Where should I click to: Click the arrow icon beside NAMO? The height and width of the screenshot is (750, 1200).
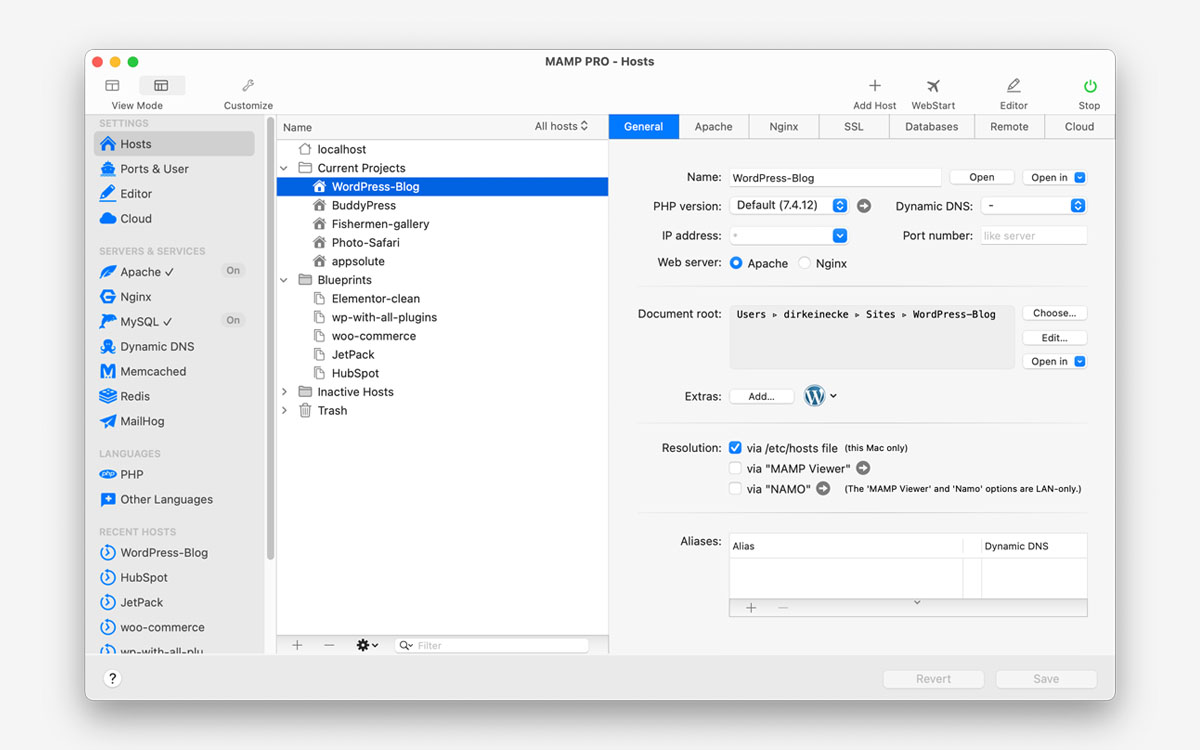823,489
